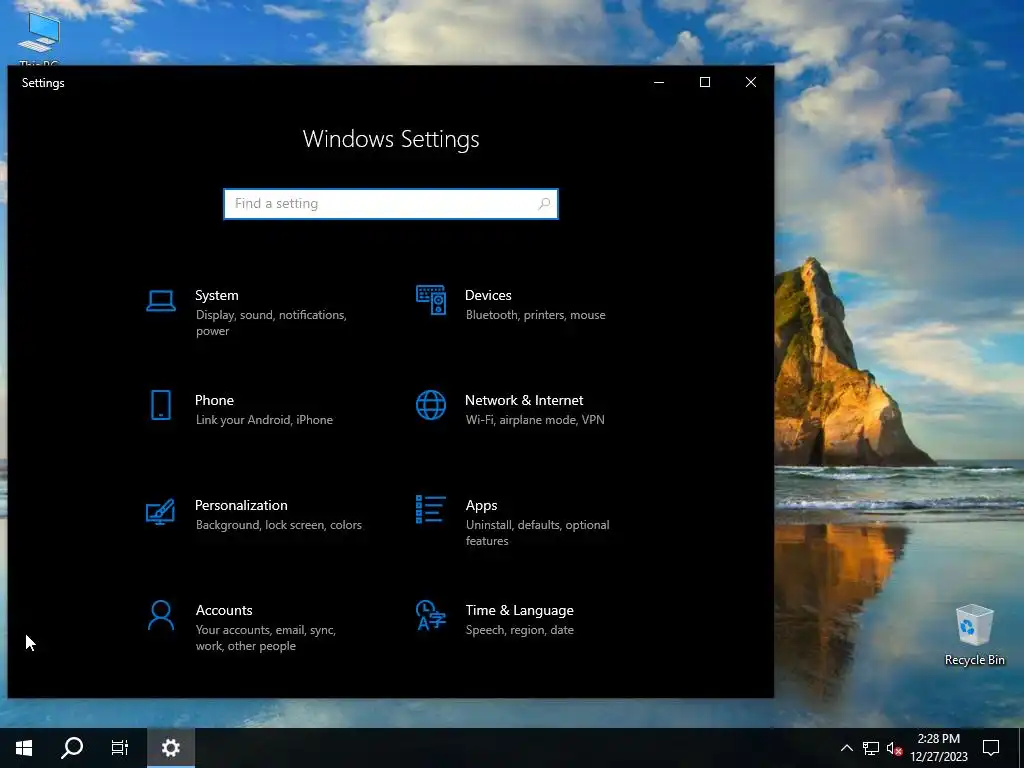Click the Phone settings icon

pyautogui.click(x=161, y=405)
